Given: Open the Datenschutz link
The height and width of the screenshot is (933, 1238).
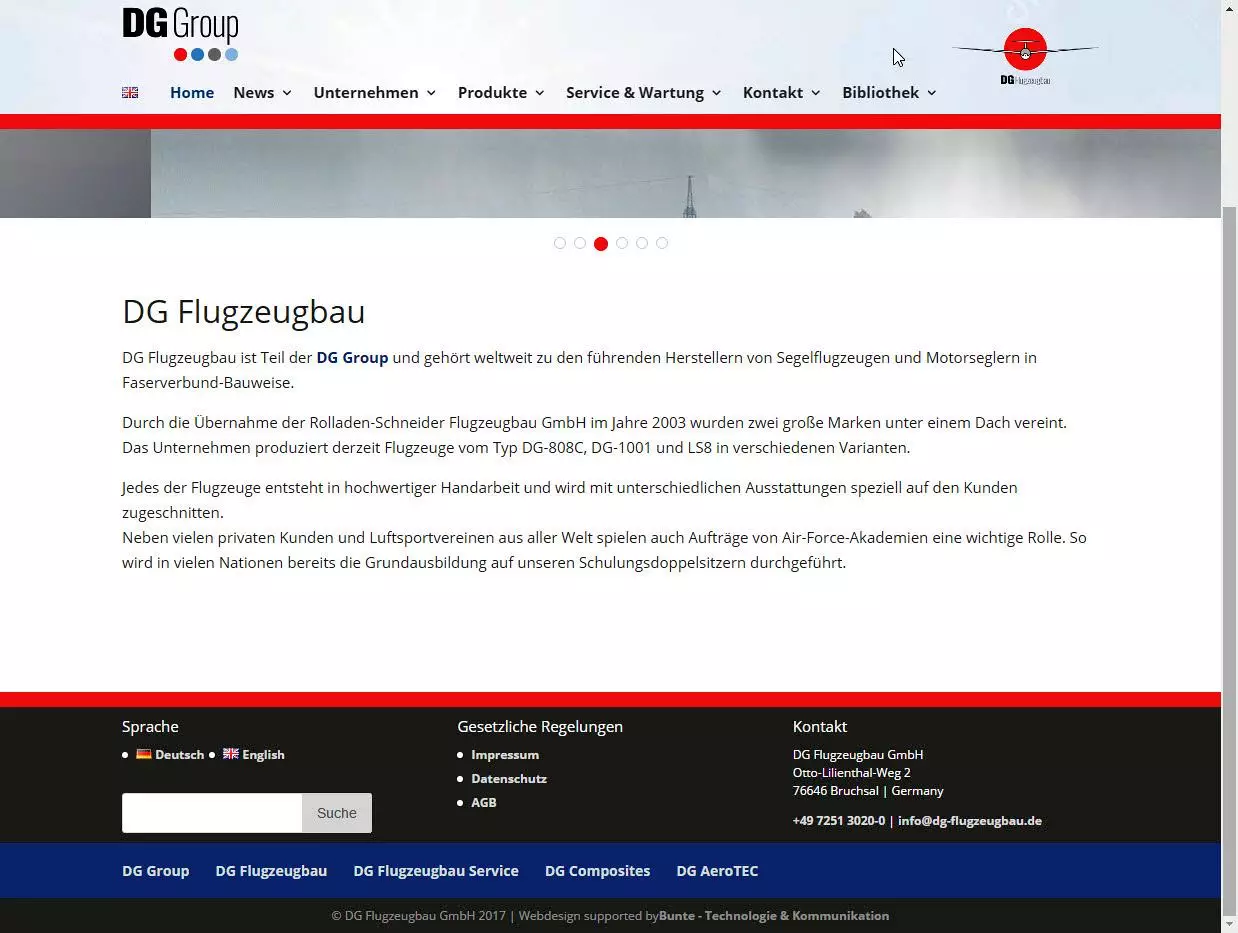Looking at the screenshot, I should click(509, 778).
